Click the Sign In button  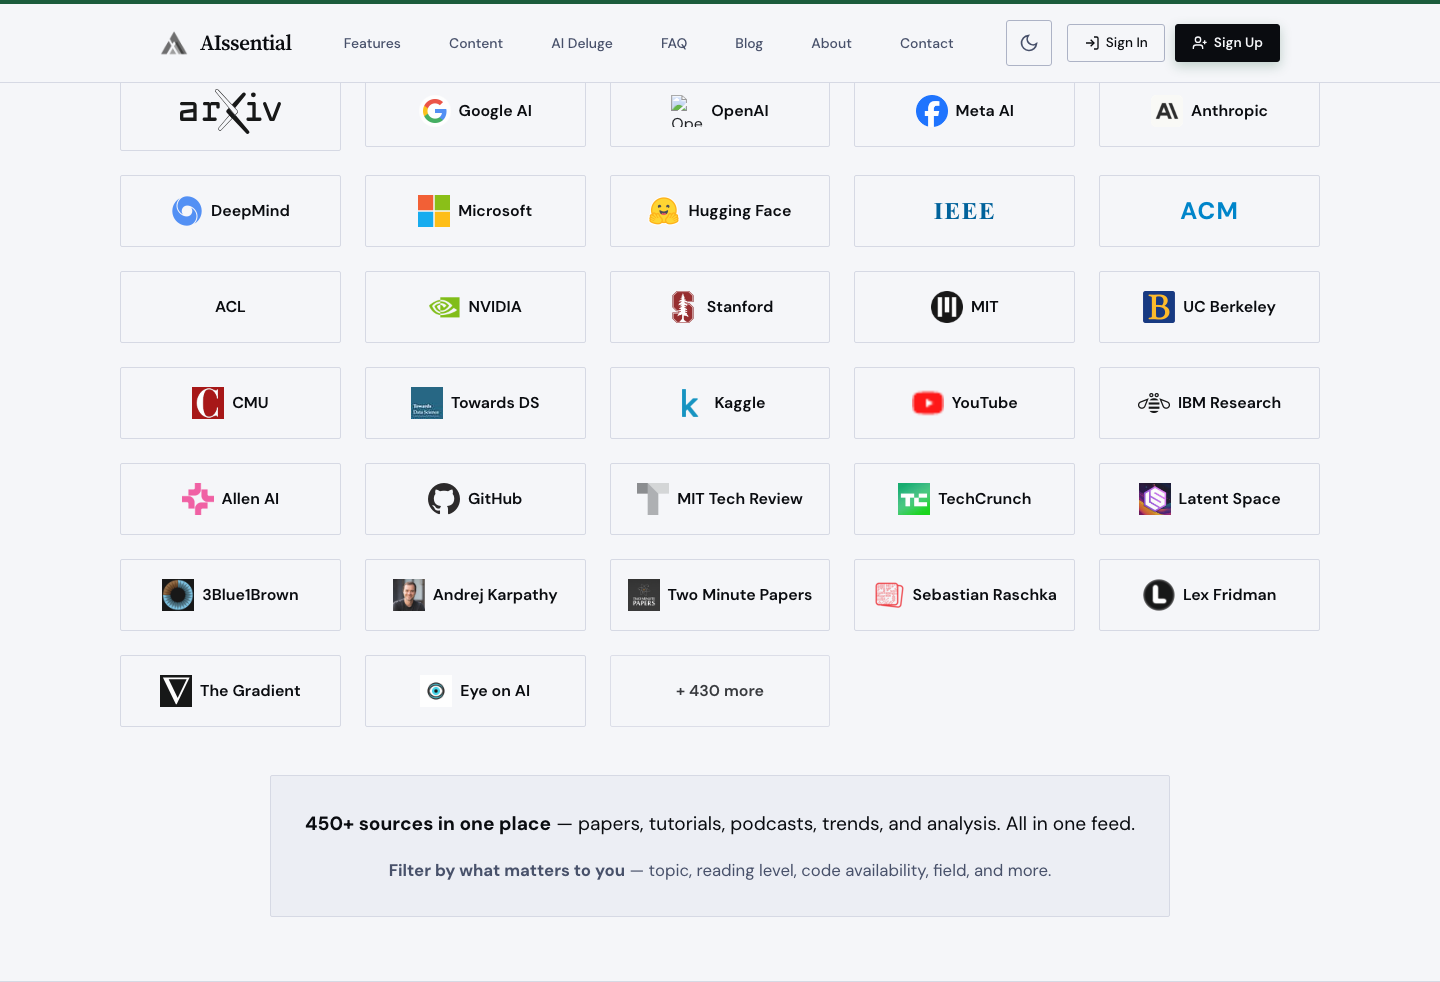(1116, 43)
